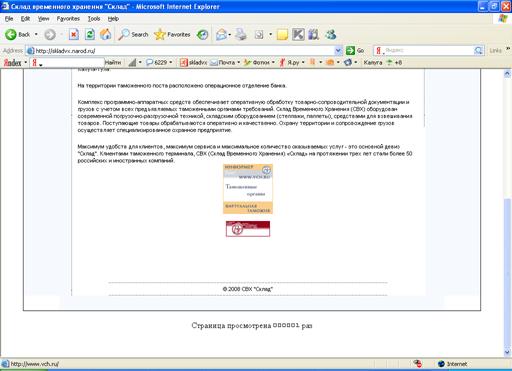Click the Найти search button
512x371 pixels.
(113, 62)
